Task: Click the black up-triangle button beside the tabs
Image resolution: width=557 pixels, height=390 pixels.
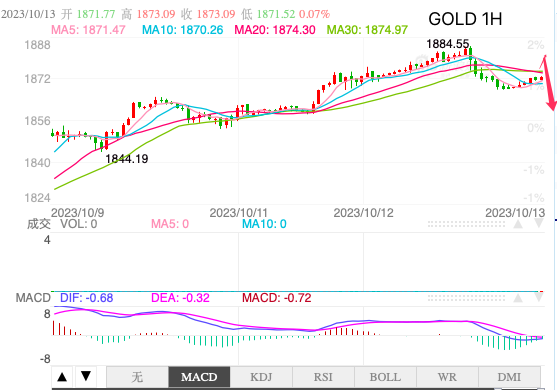Action: pyautogui.click(x=62, y=377)
